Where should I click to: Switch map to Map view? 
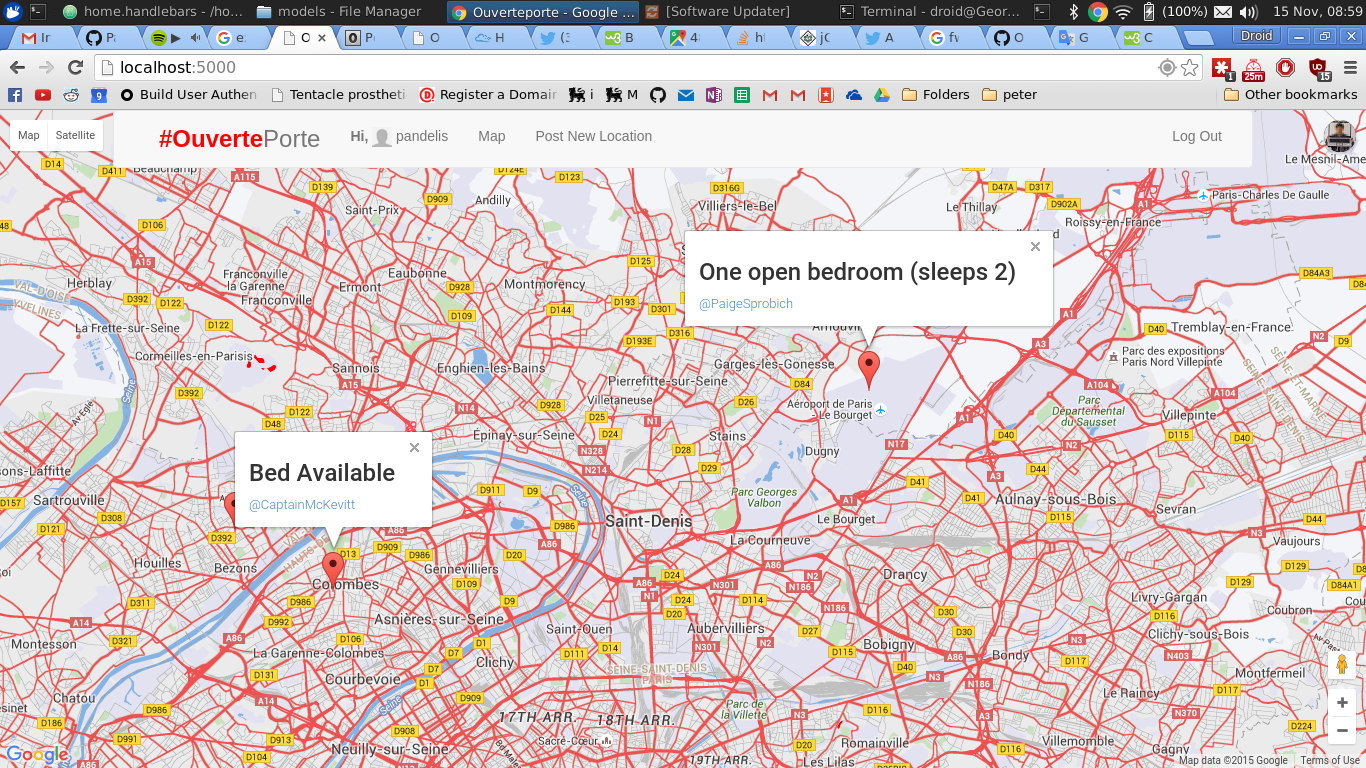point(29,135)
